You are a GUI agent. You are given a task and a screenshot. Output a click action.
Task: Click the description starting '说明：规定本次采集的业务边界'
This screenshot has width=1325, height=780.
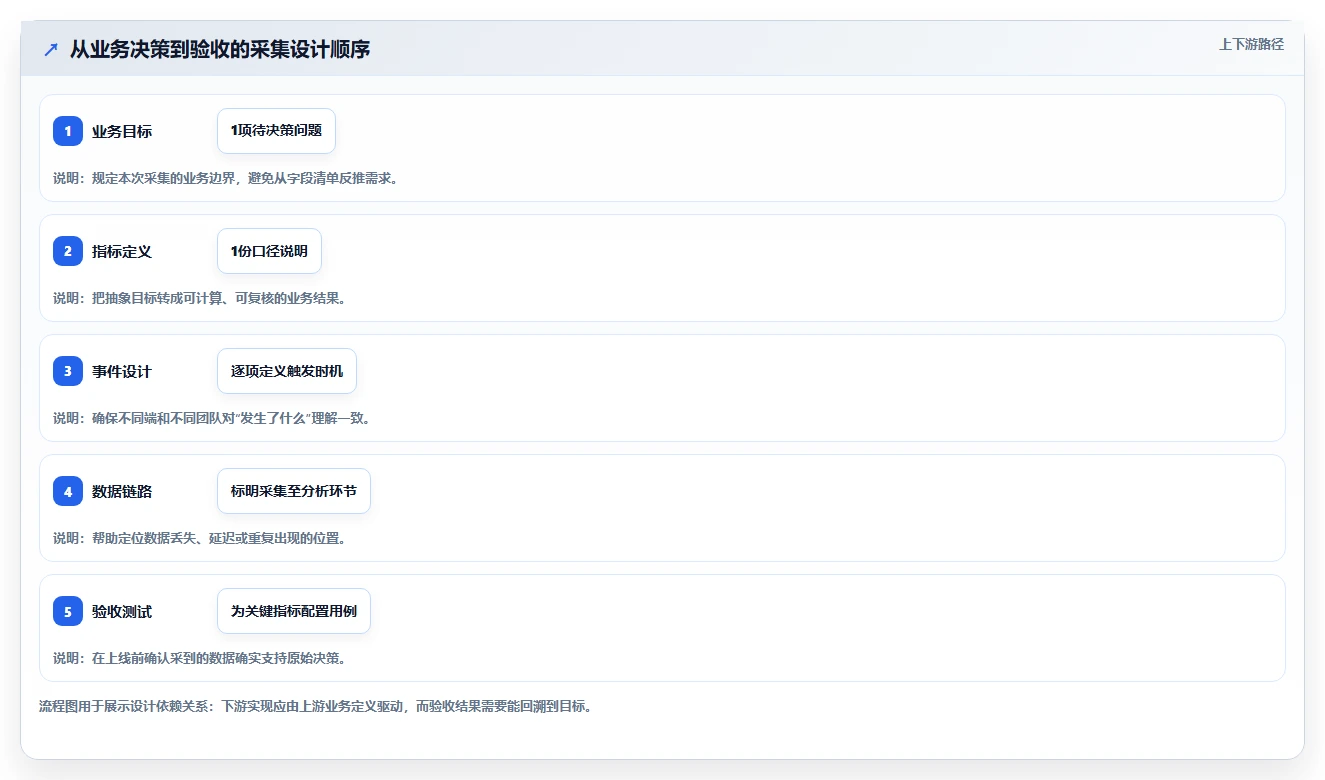(x=226, y=178)
